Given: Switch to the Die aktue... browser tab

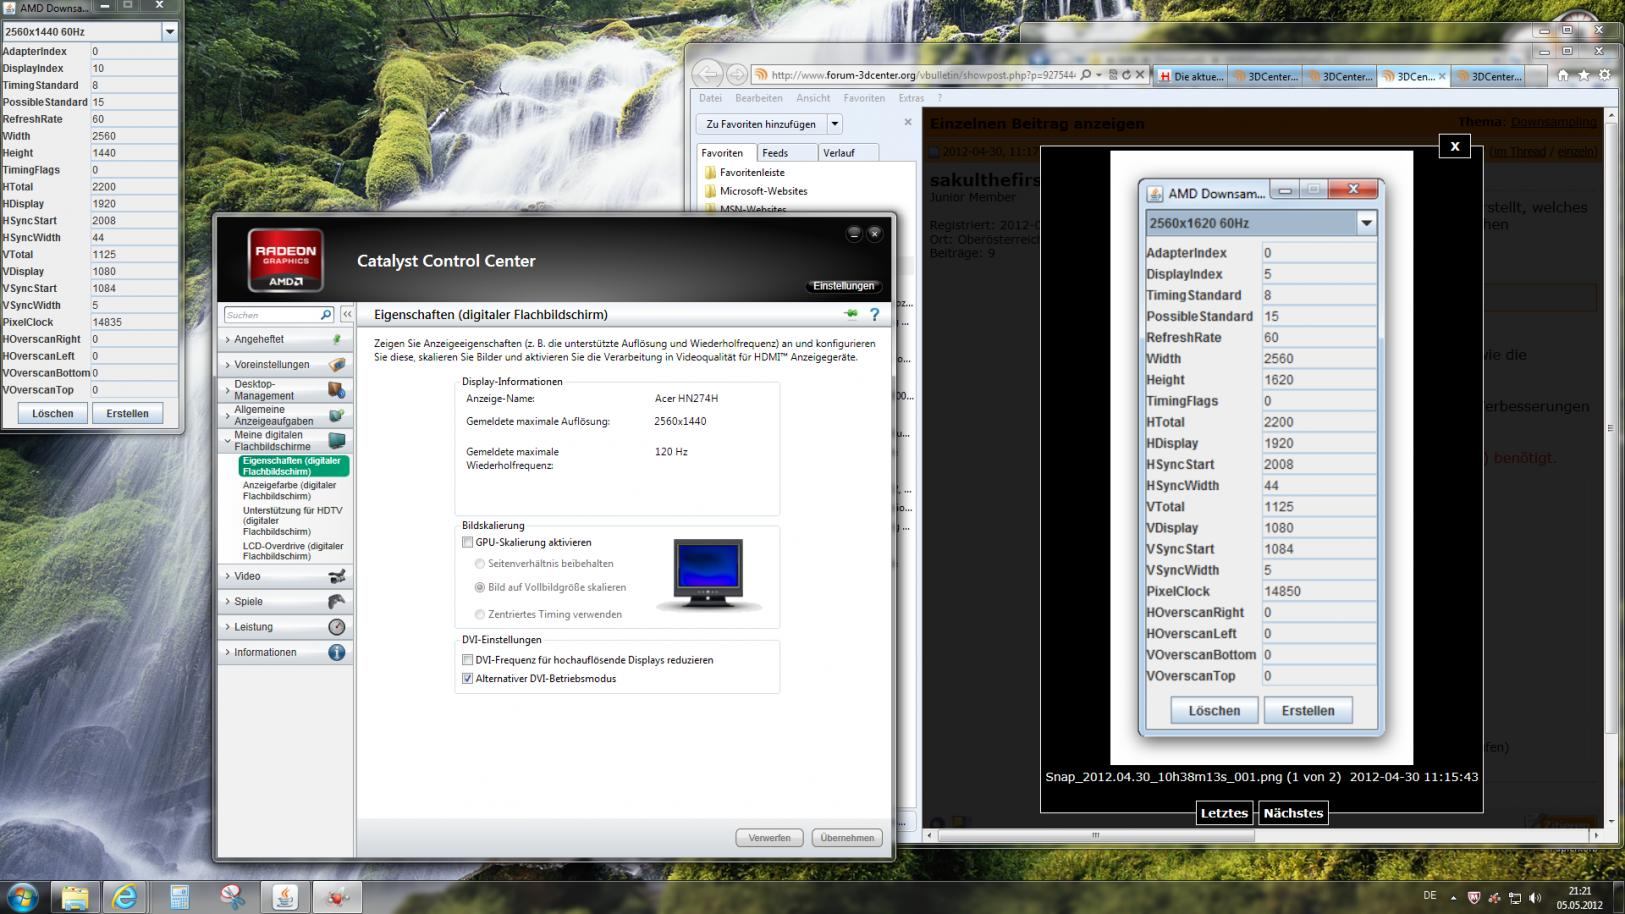Looking at the screenshot, I should click(x=1192, y=76).
